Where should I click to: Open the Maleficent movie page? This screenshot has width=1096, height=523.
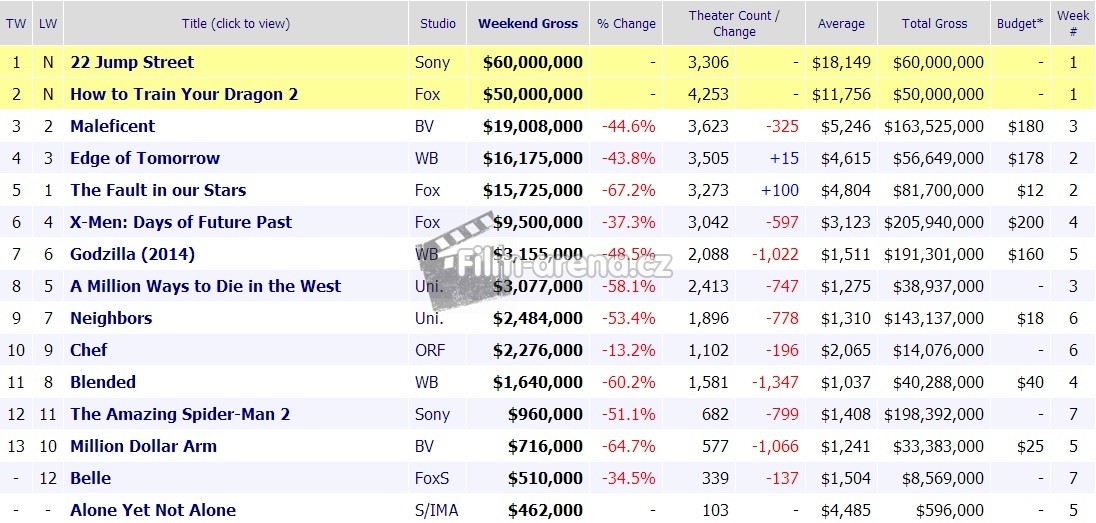pos(113,126)
